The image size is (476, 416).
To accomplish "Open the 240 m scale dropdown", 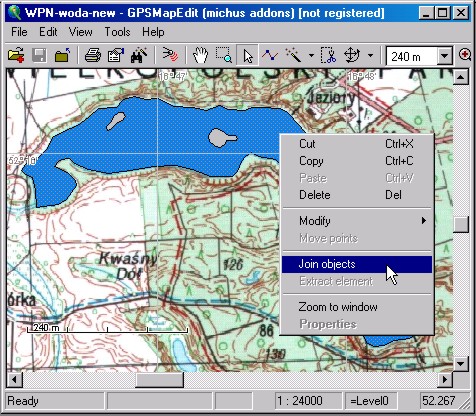I will [x=444, y=56].
